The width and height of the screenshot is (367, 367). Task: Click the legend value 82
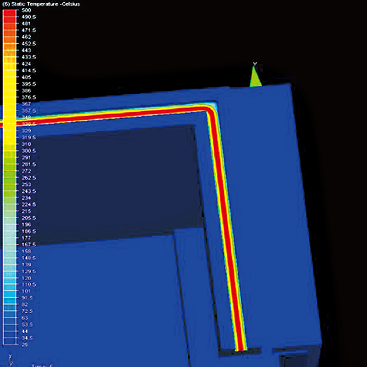coord(25,305)
